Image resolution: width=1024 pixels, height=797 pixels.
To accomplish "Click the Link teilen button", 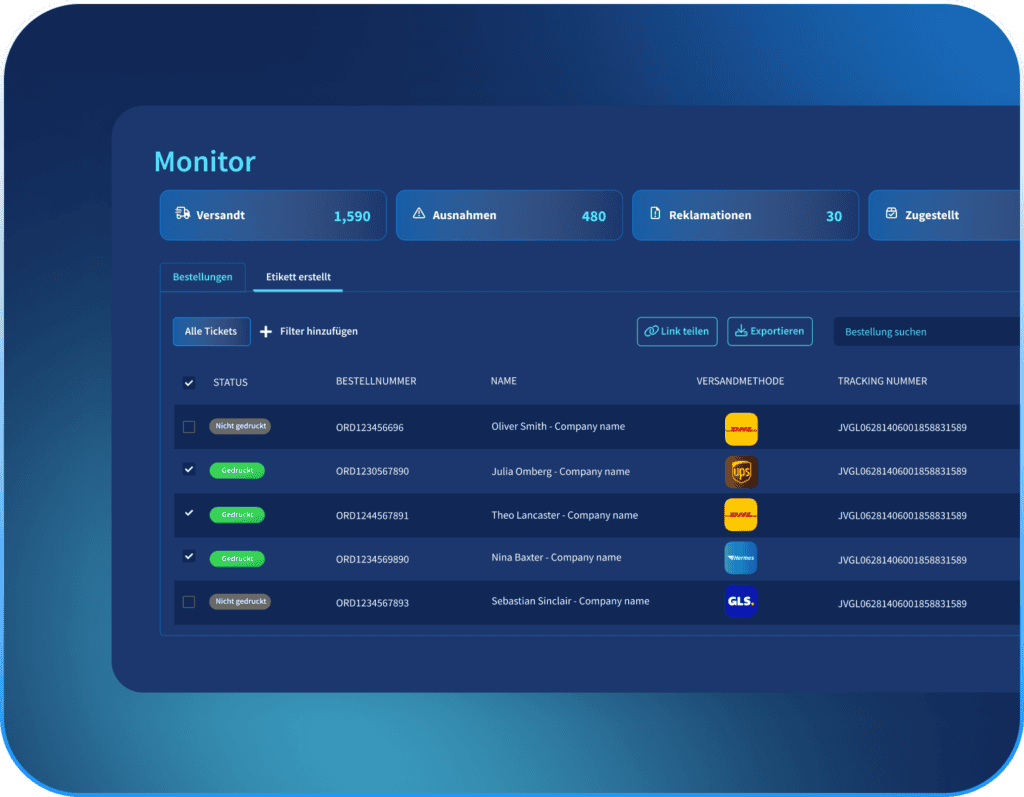I will point(677,331).
